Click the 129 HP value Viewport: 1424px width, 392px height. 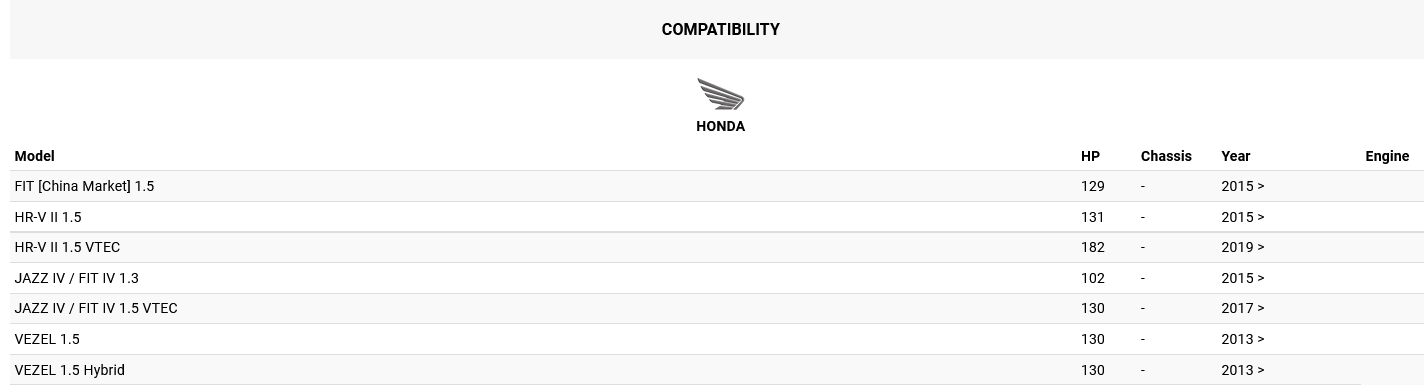coord(1092,186)
